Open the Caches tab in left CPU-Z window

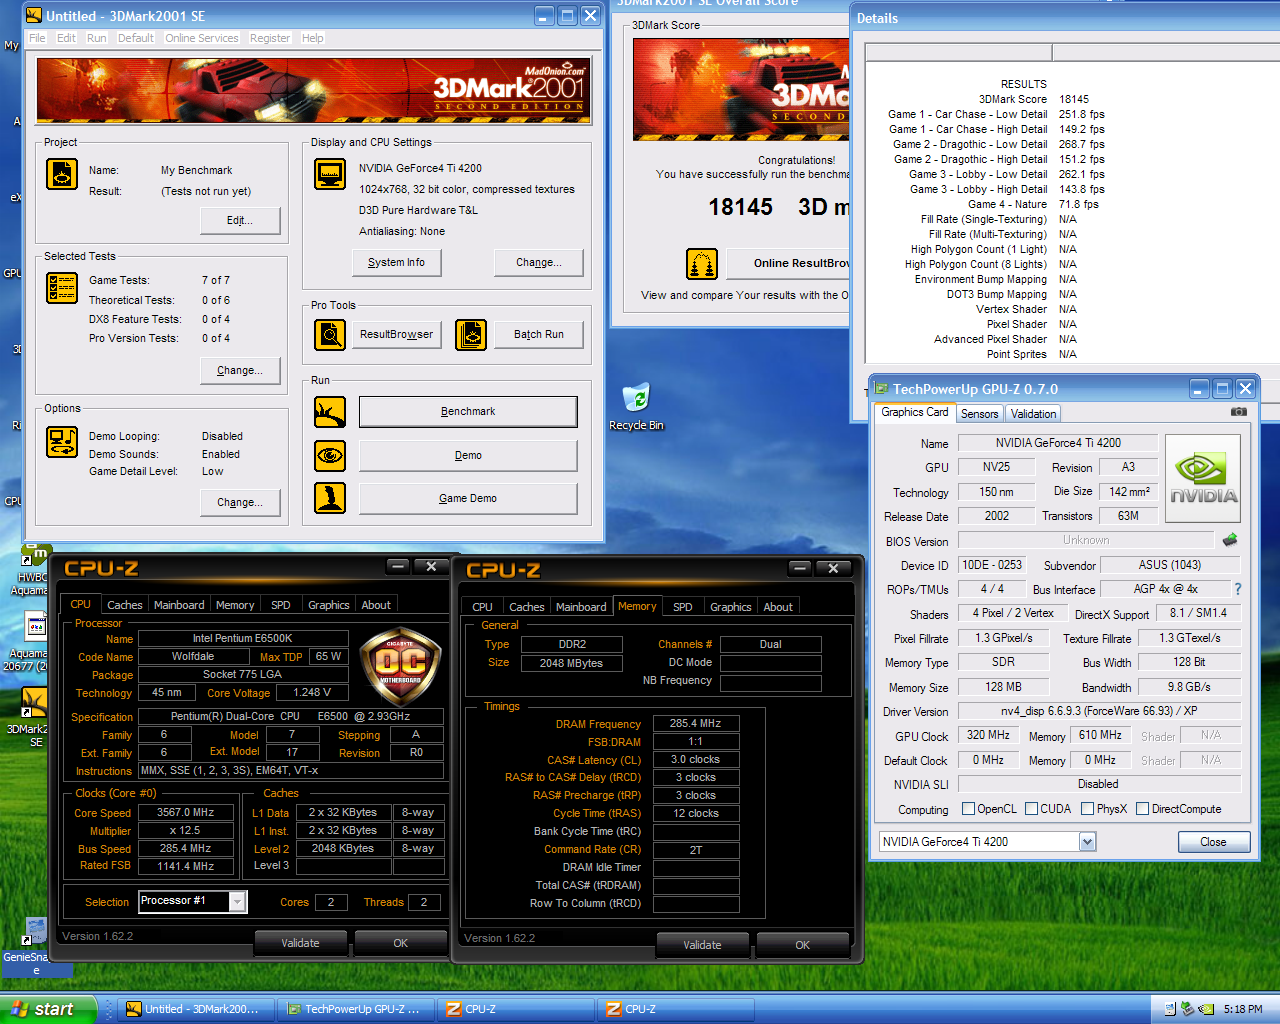tap(124, 605)
